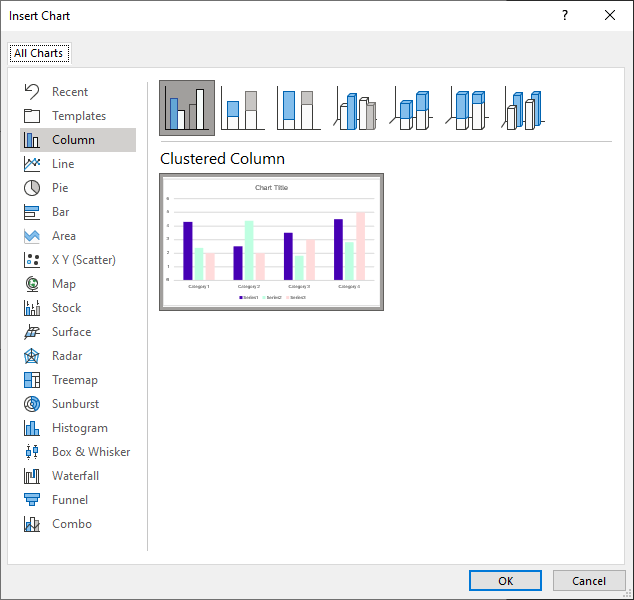
Task: Select the 3-D Clustered Column subtype icon
Action: pos(355,108)
